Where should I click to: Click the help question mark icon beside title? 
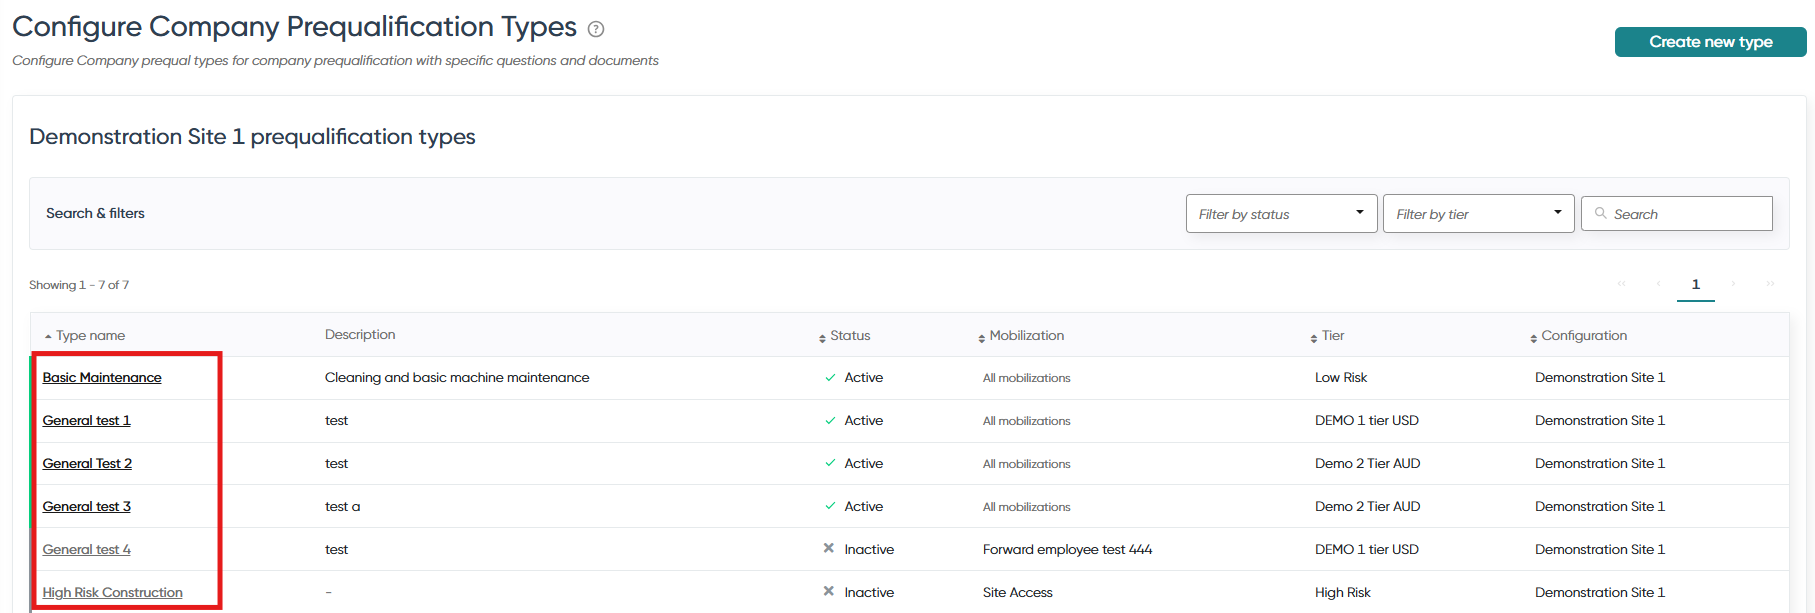[x=596, y=29]
